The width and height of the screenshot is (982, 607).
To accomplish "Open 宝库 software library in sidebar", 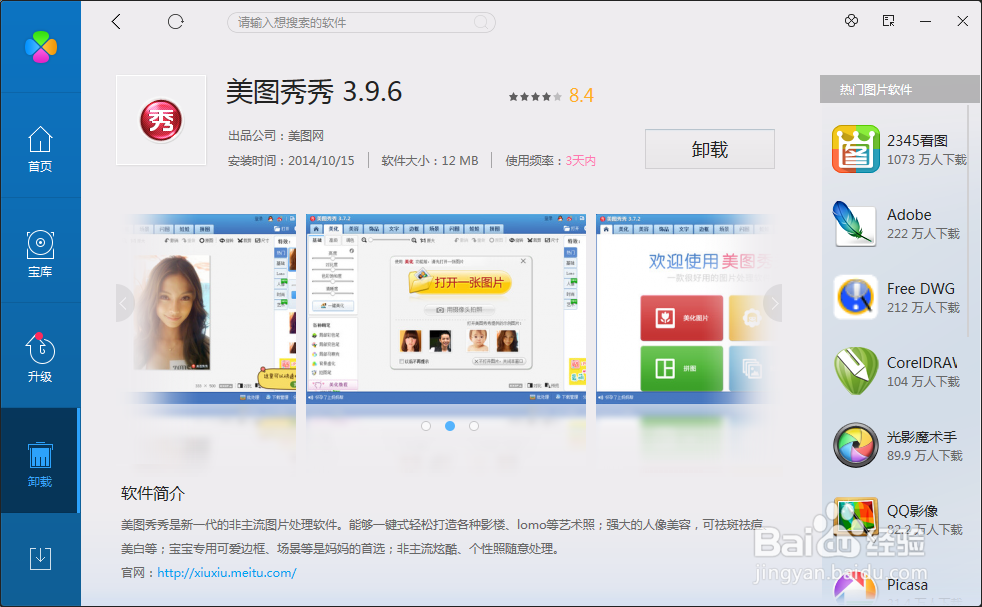I will click(x=40, y=254).
